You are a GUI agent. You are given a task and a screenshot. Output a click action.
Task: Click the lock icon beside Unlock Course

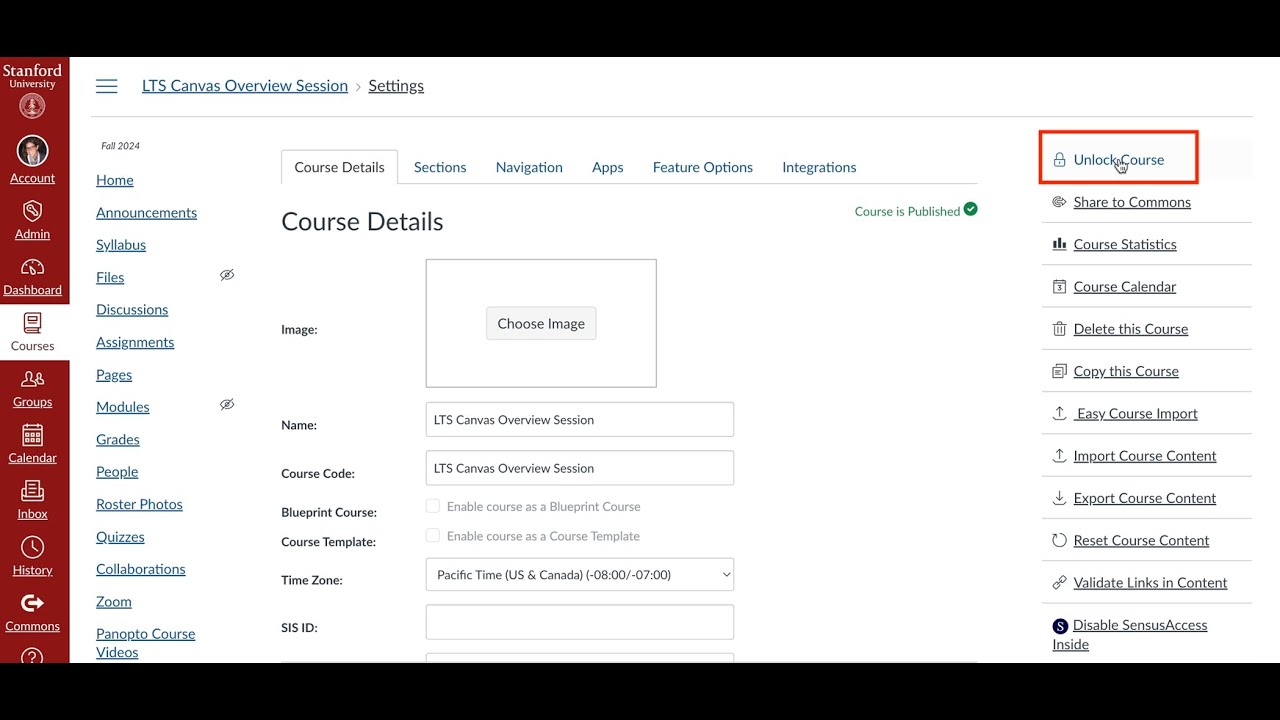click(1059, 160)
